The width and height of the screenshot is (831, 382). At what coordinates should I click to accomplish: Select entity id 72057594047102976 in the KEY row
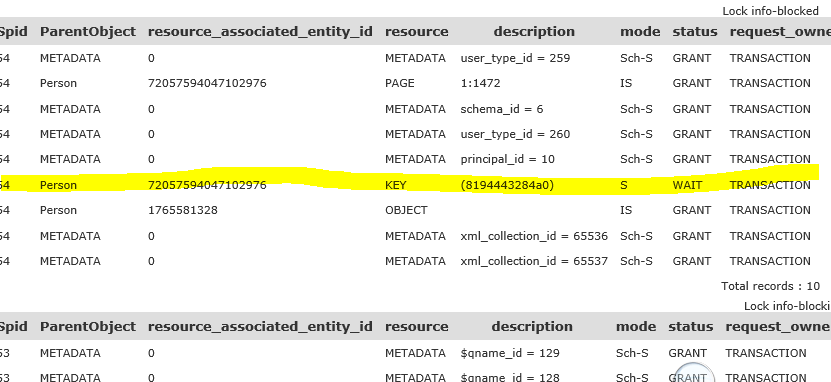[x=207, y=185]
